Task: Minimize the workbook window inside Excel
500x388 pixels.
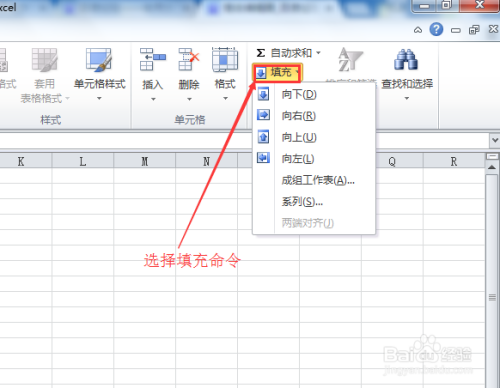Action: [455, 30]
